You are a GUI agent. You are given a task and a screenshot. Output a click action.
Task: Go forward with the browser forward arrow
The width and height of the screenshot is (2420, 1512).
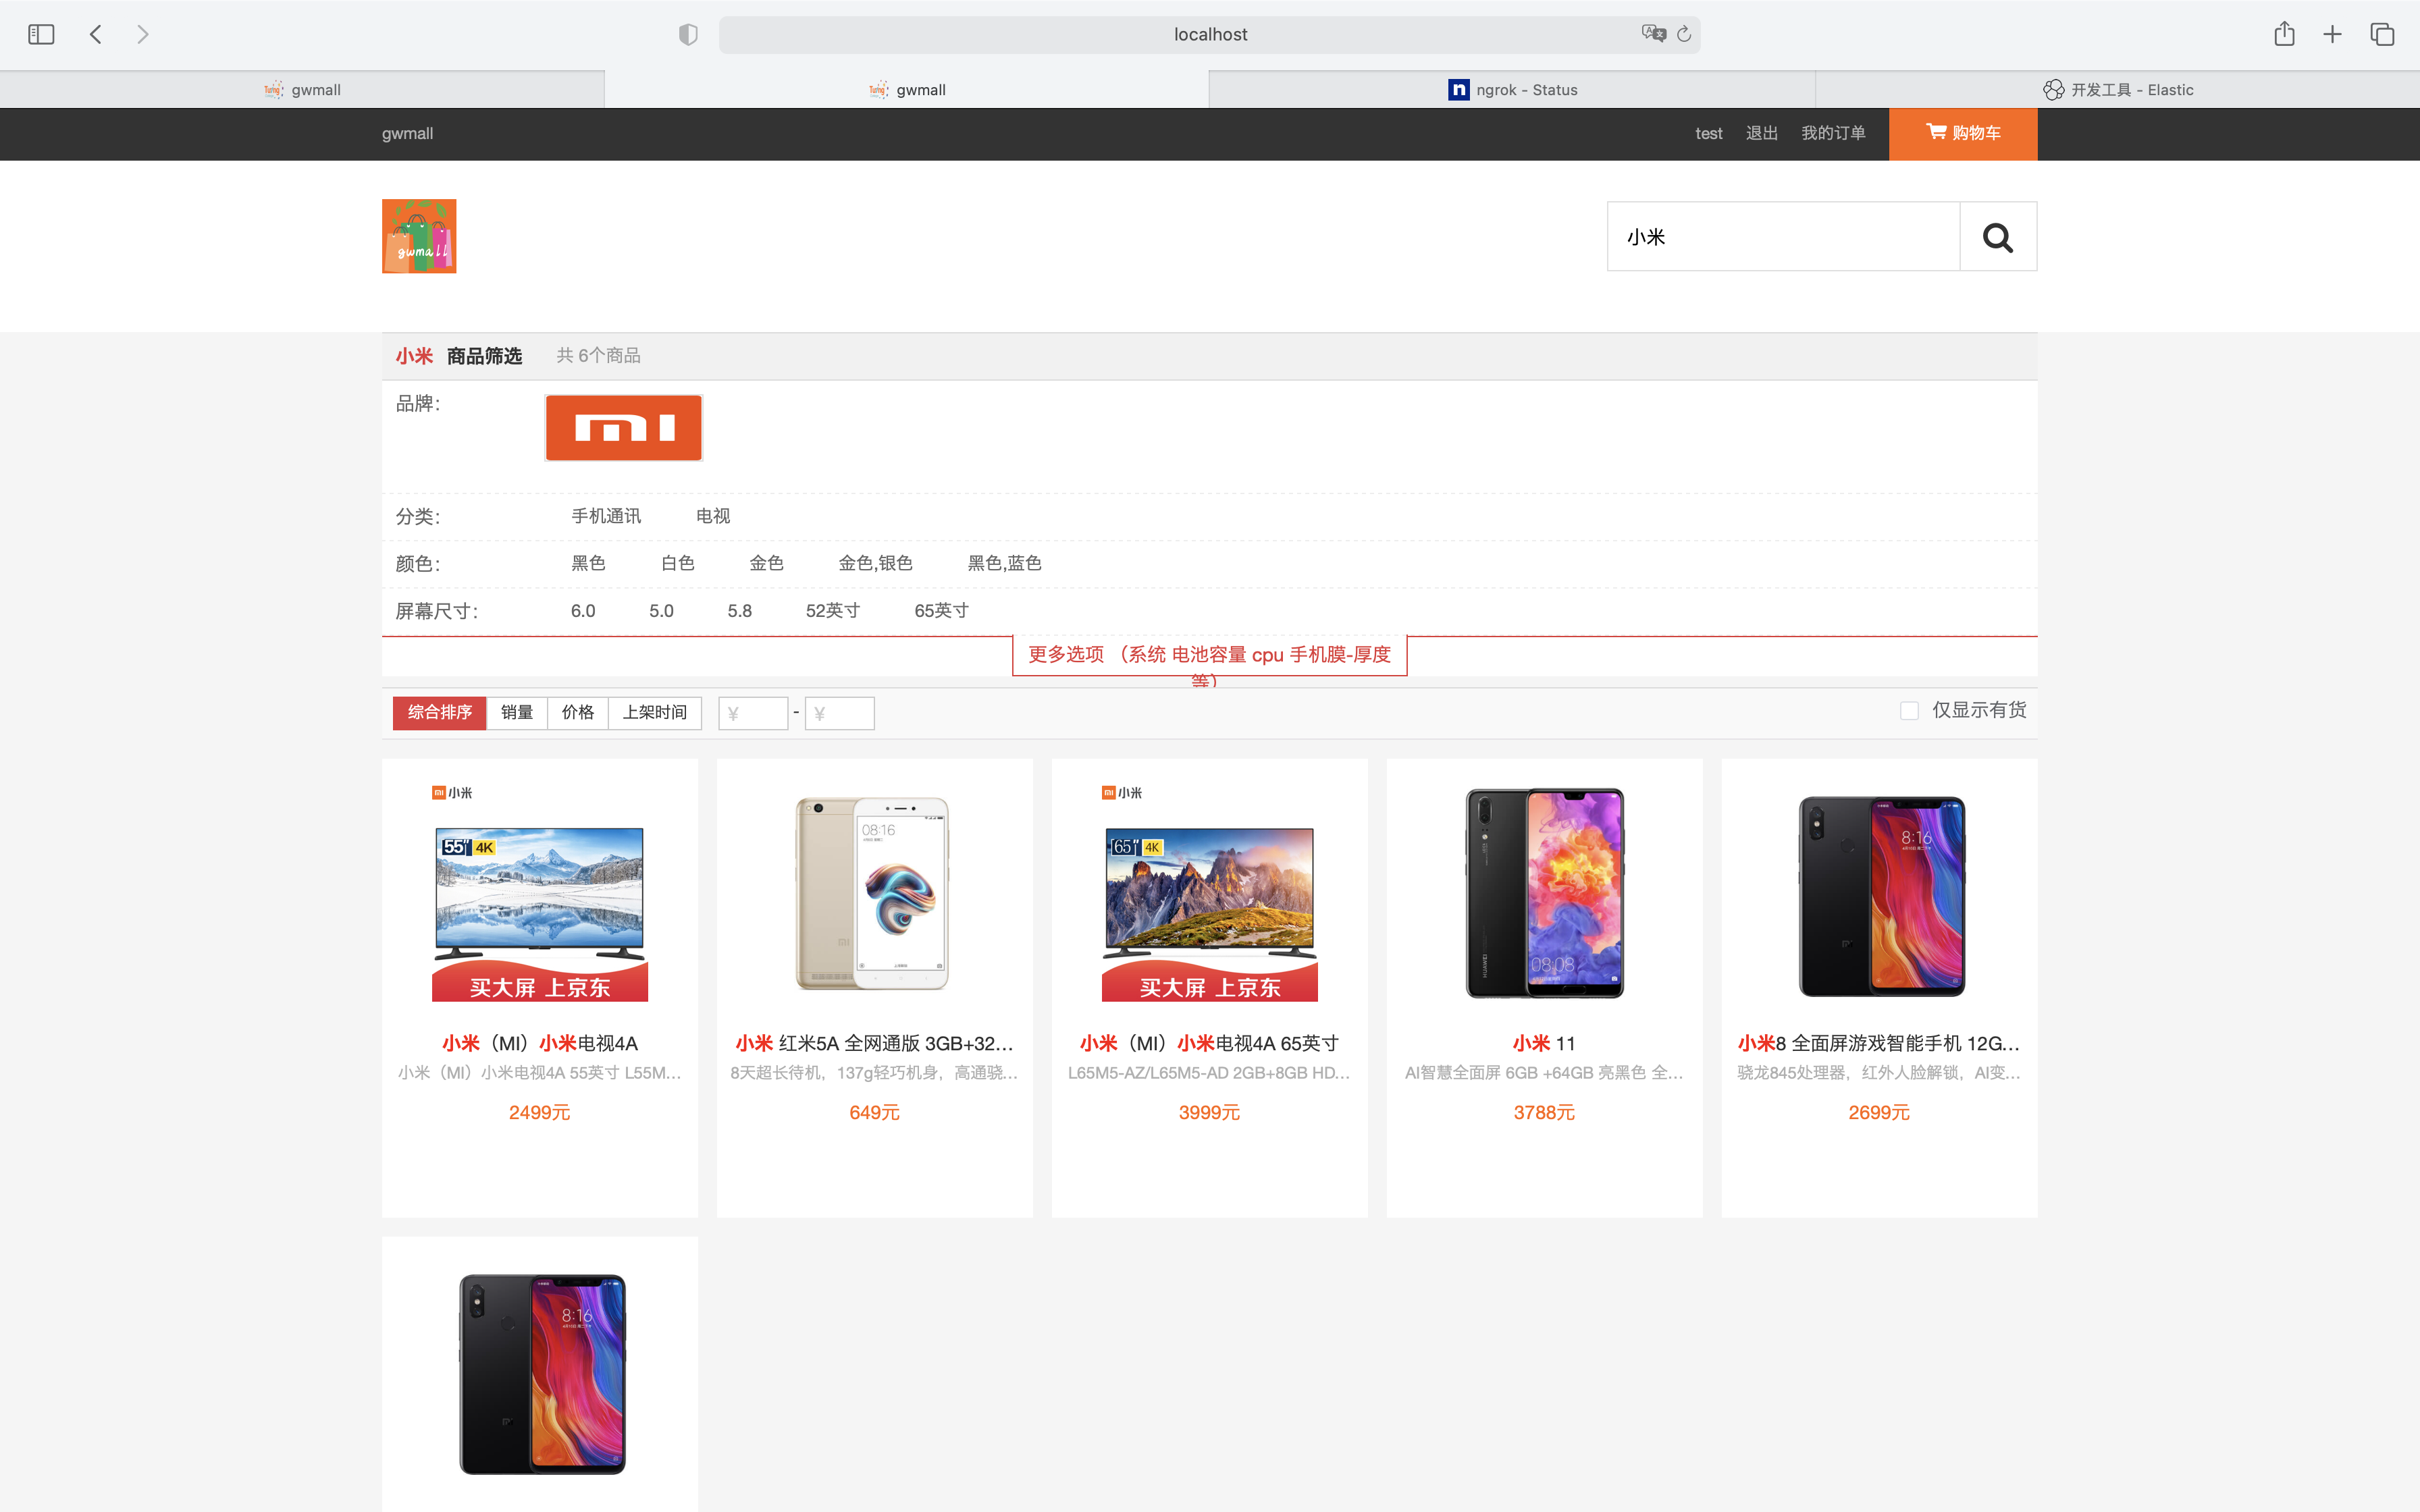(143, 34)
